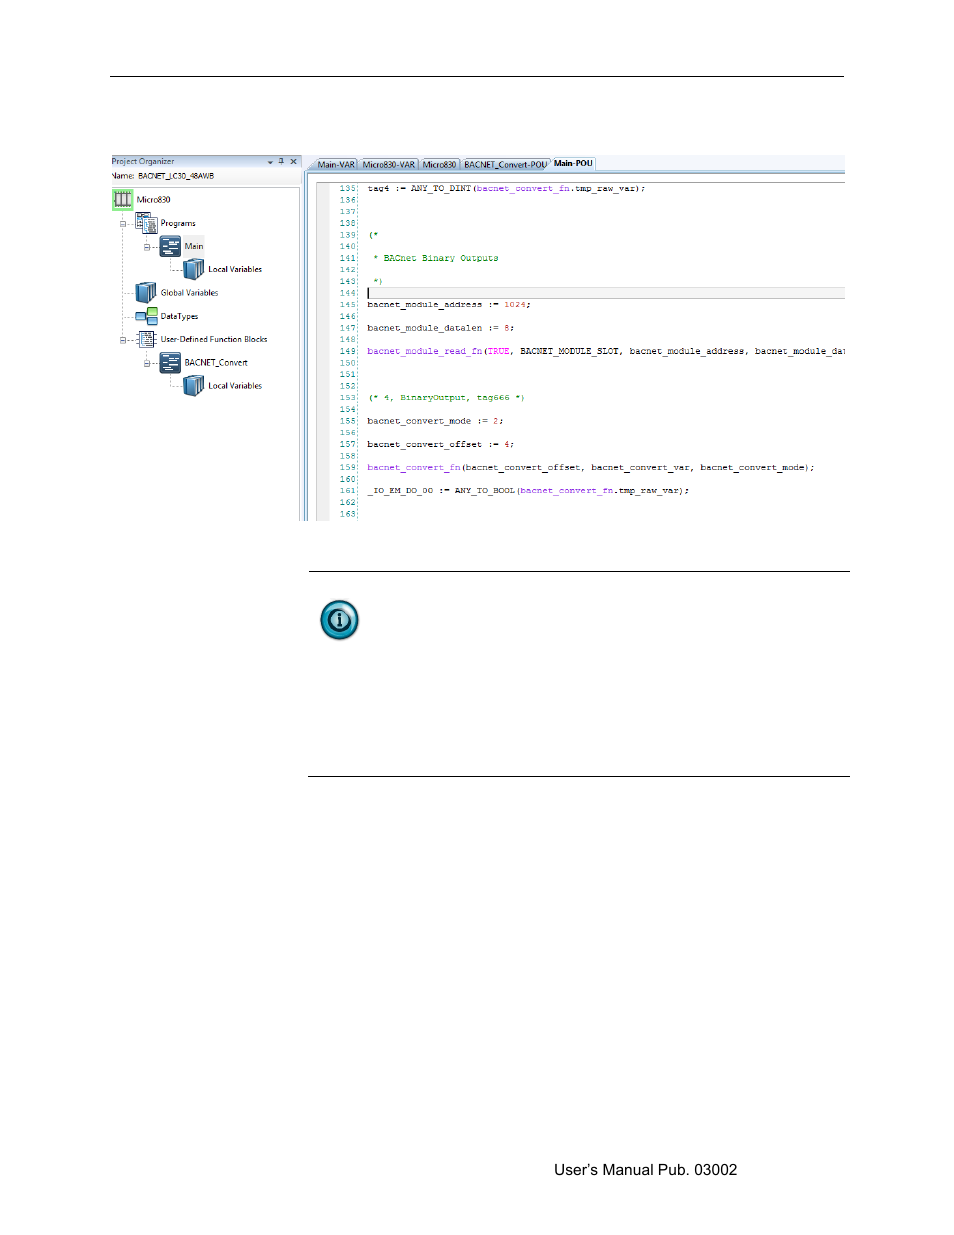
Task: Select the Main tree item label
Action: [x=194, y=246]
